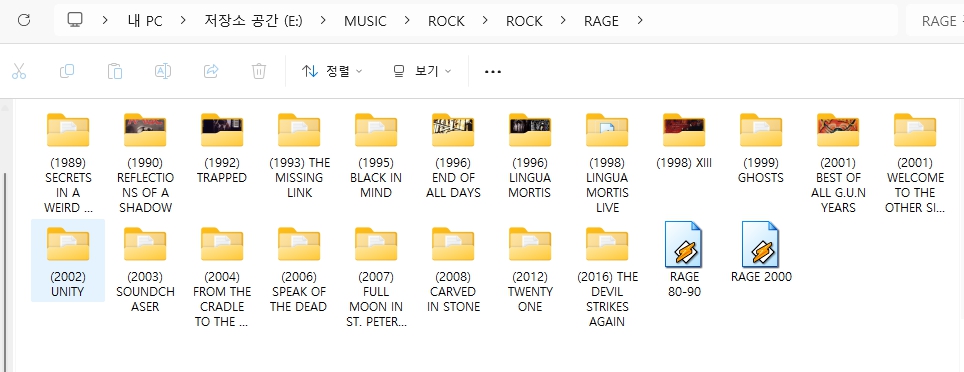Select the (2004) FROM THE CRADLE folder icon
The height and width of the screenshot is (372, 964).
tap(222, 244)
